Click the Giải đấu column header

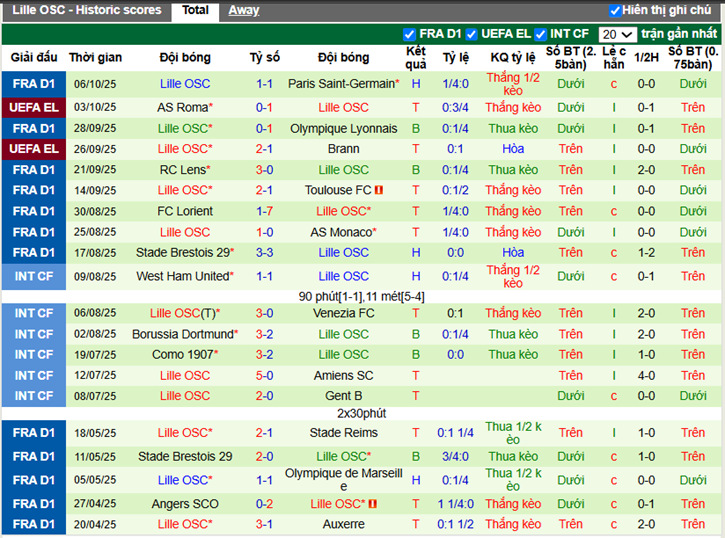[x=34, y=57]
